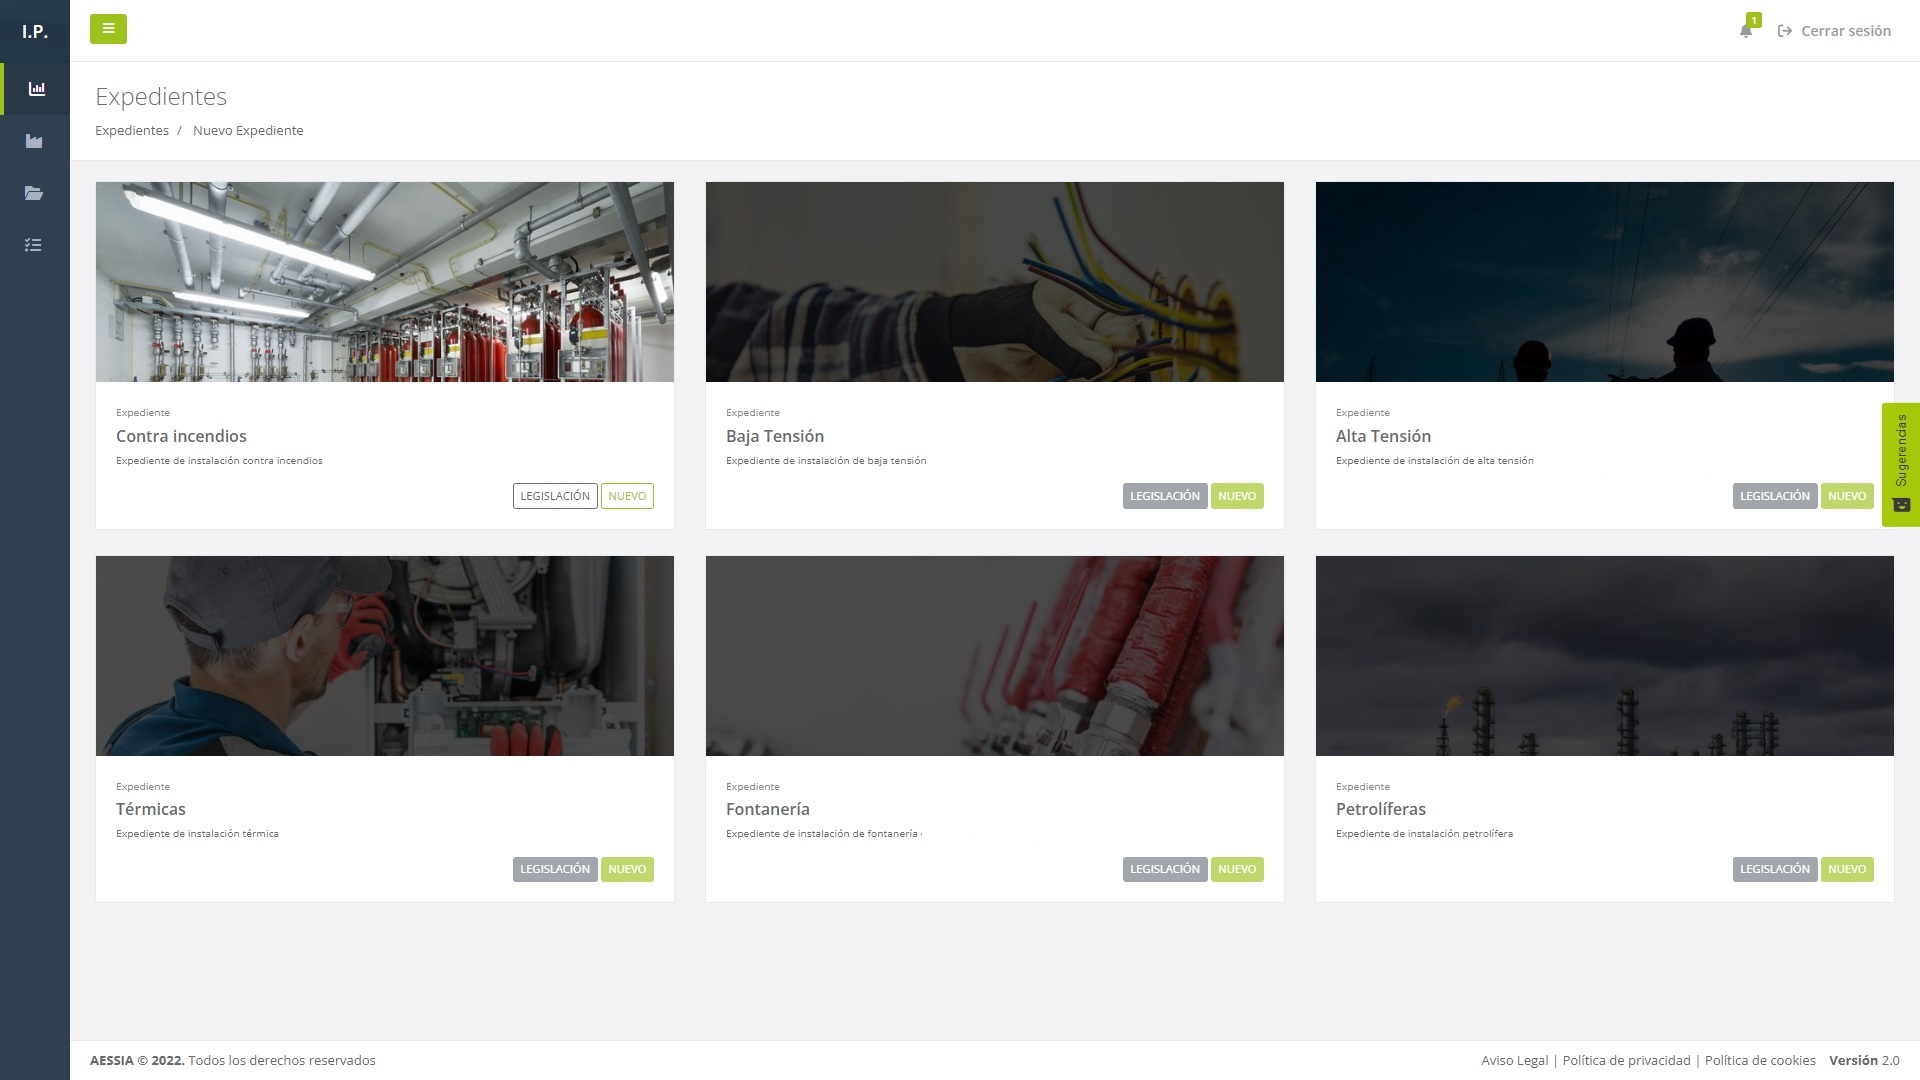Click the Contra incendios card image

385,282
